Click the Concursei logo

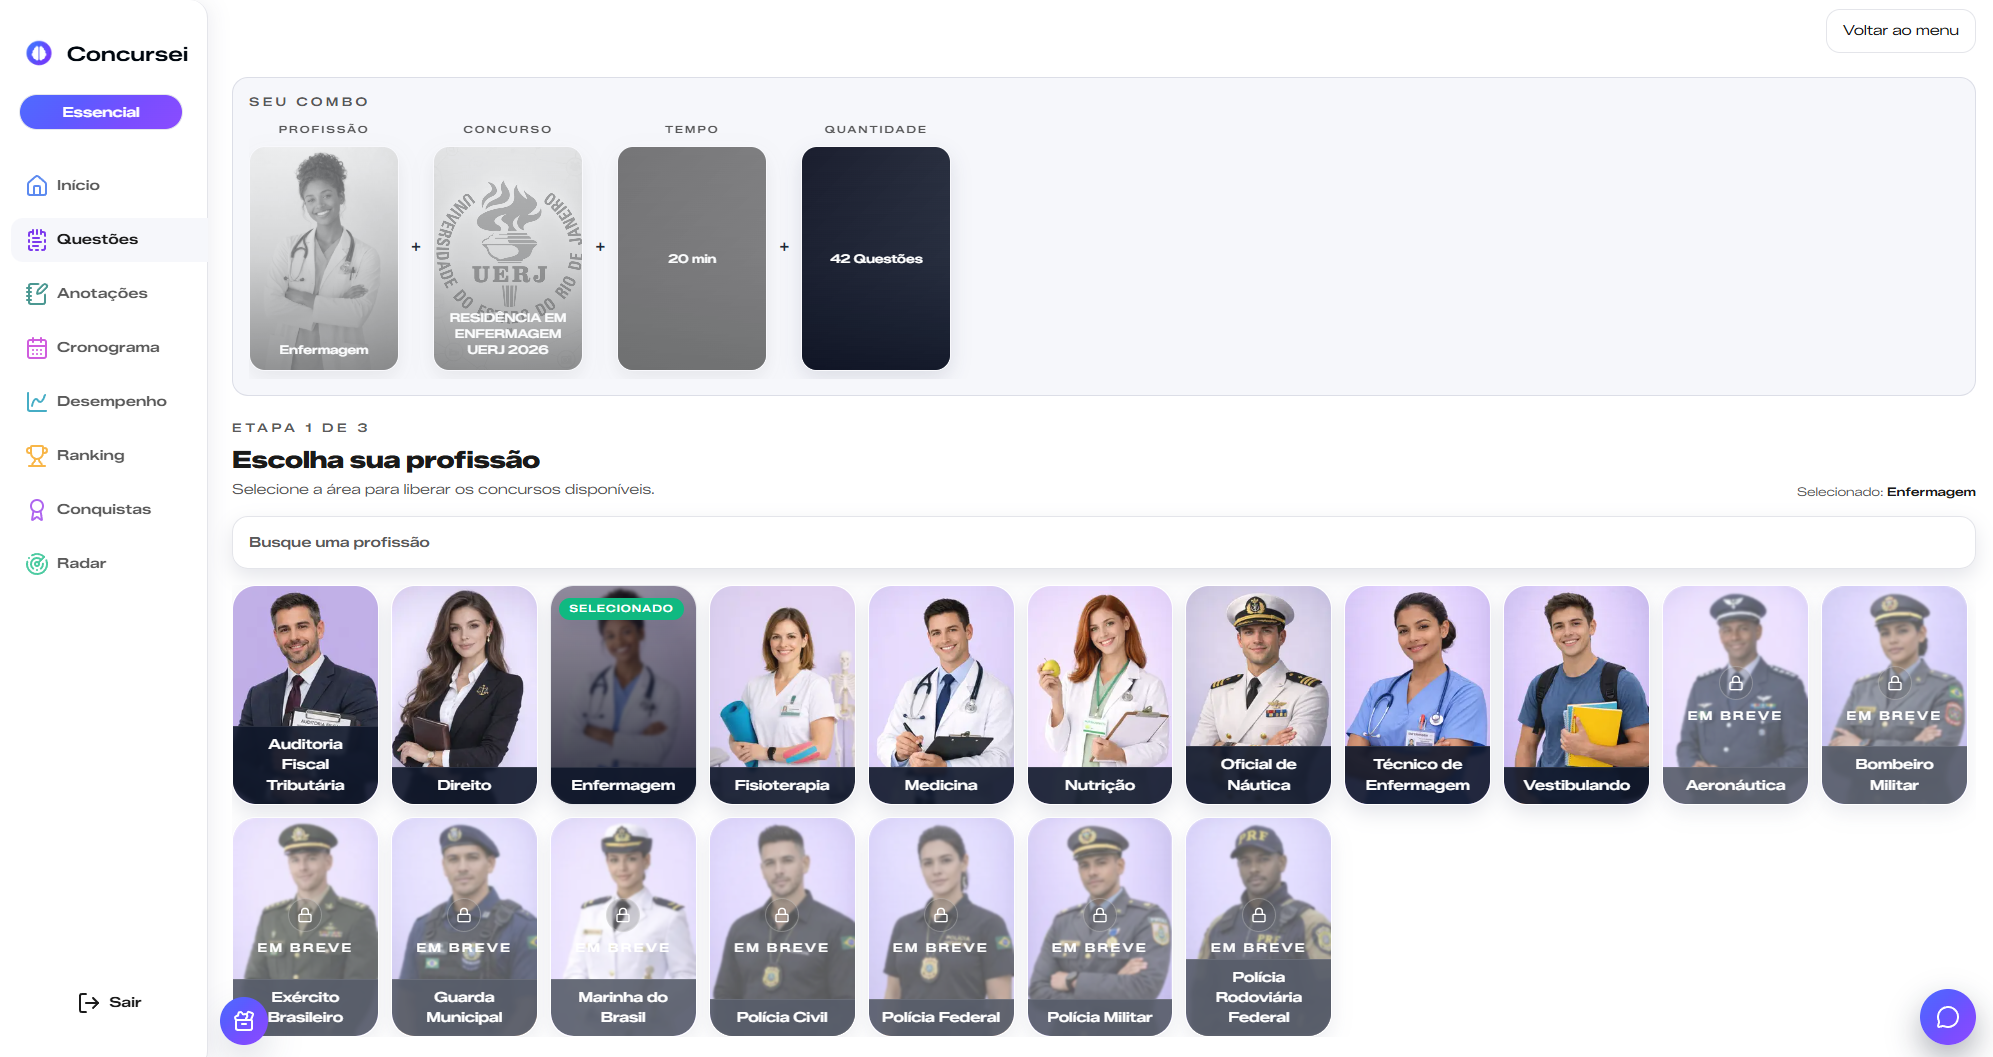point(107,54)
